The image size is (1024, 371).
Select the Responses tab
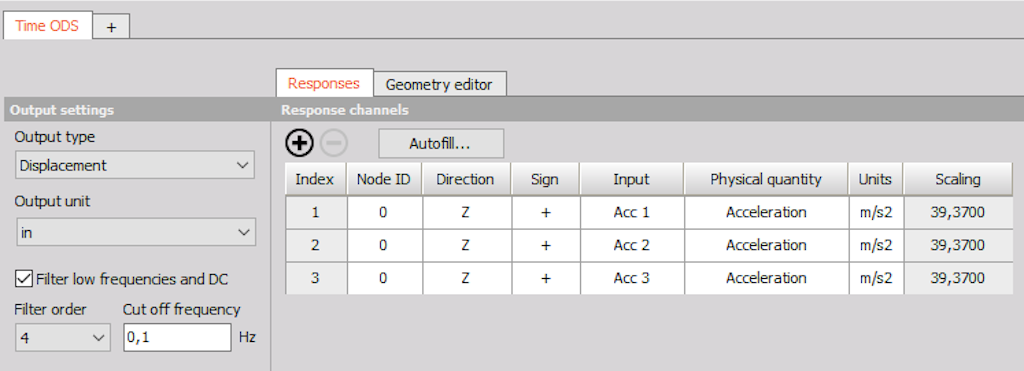click(x=324, y=83)
